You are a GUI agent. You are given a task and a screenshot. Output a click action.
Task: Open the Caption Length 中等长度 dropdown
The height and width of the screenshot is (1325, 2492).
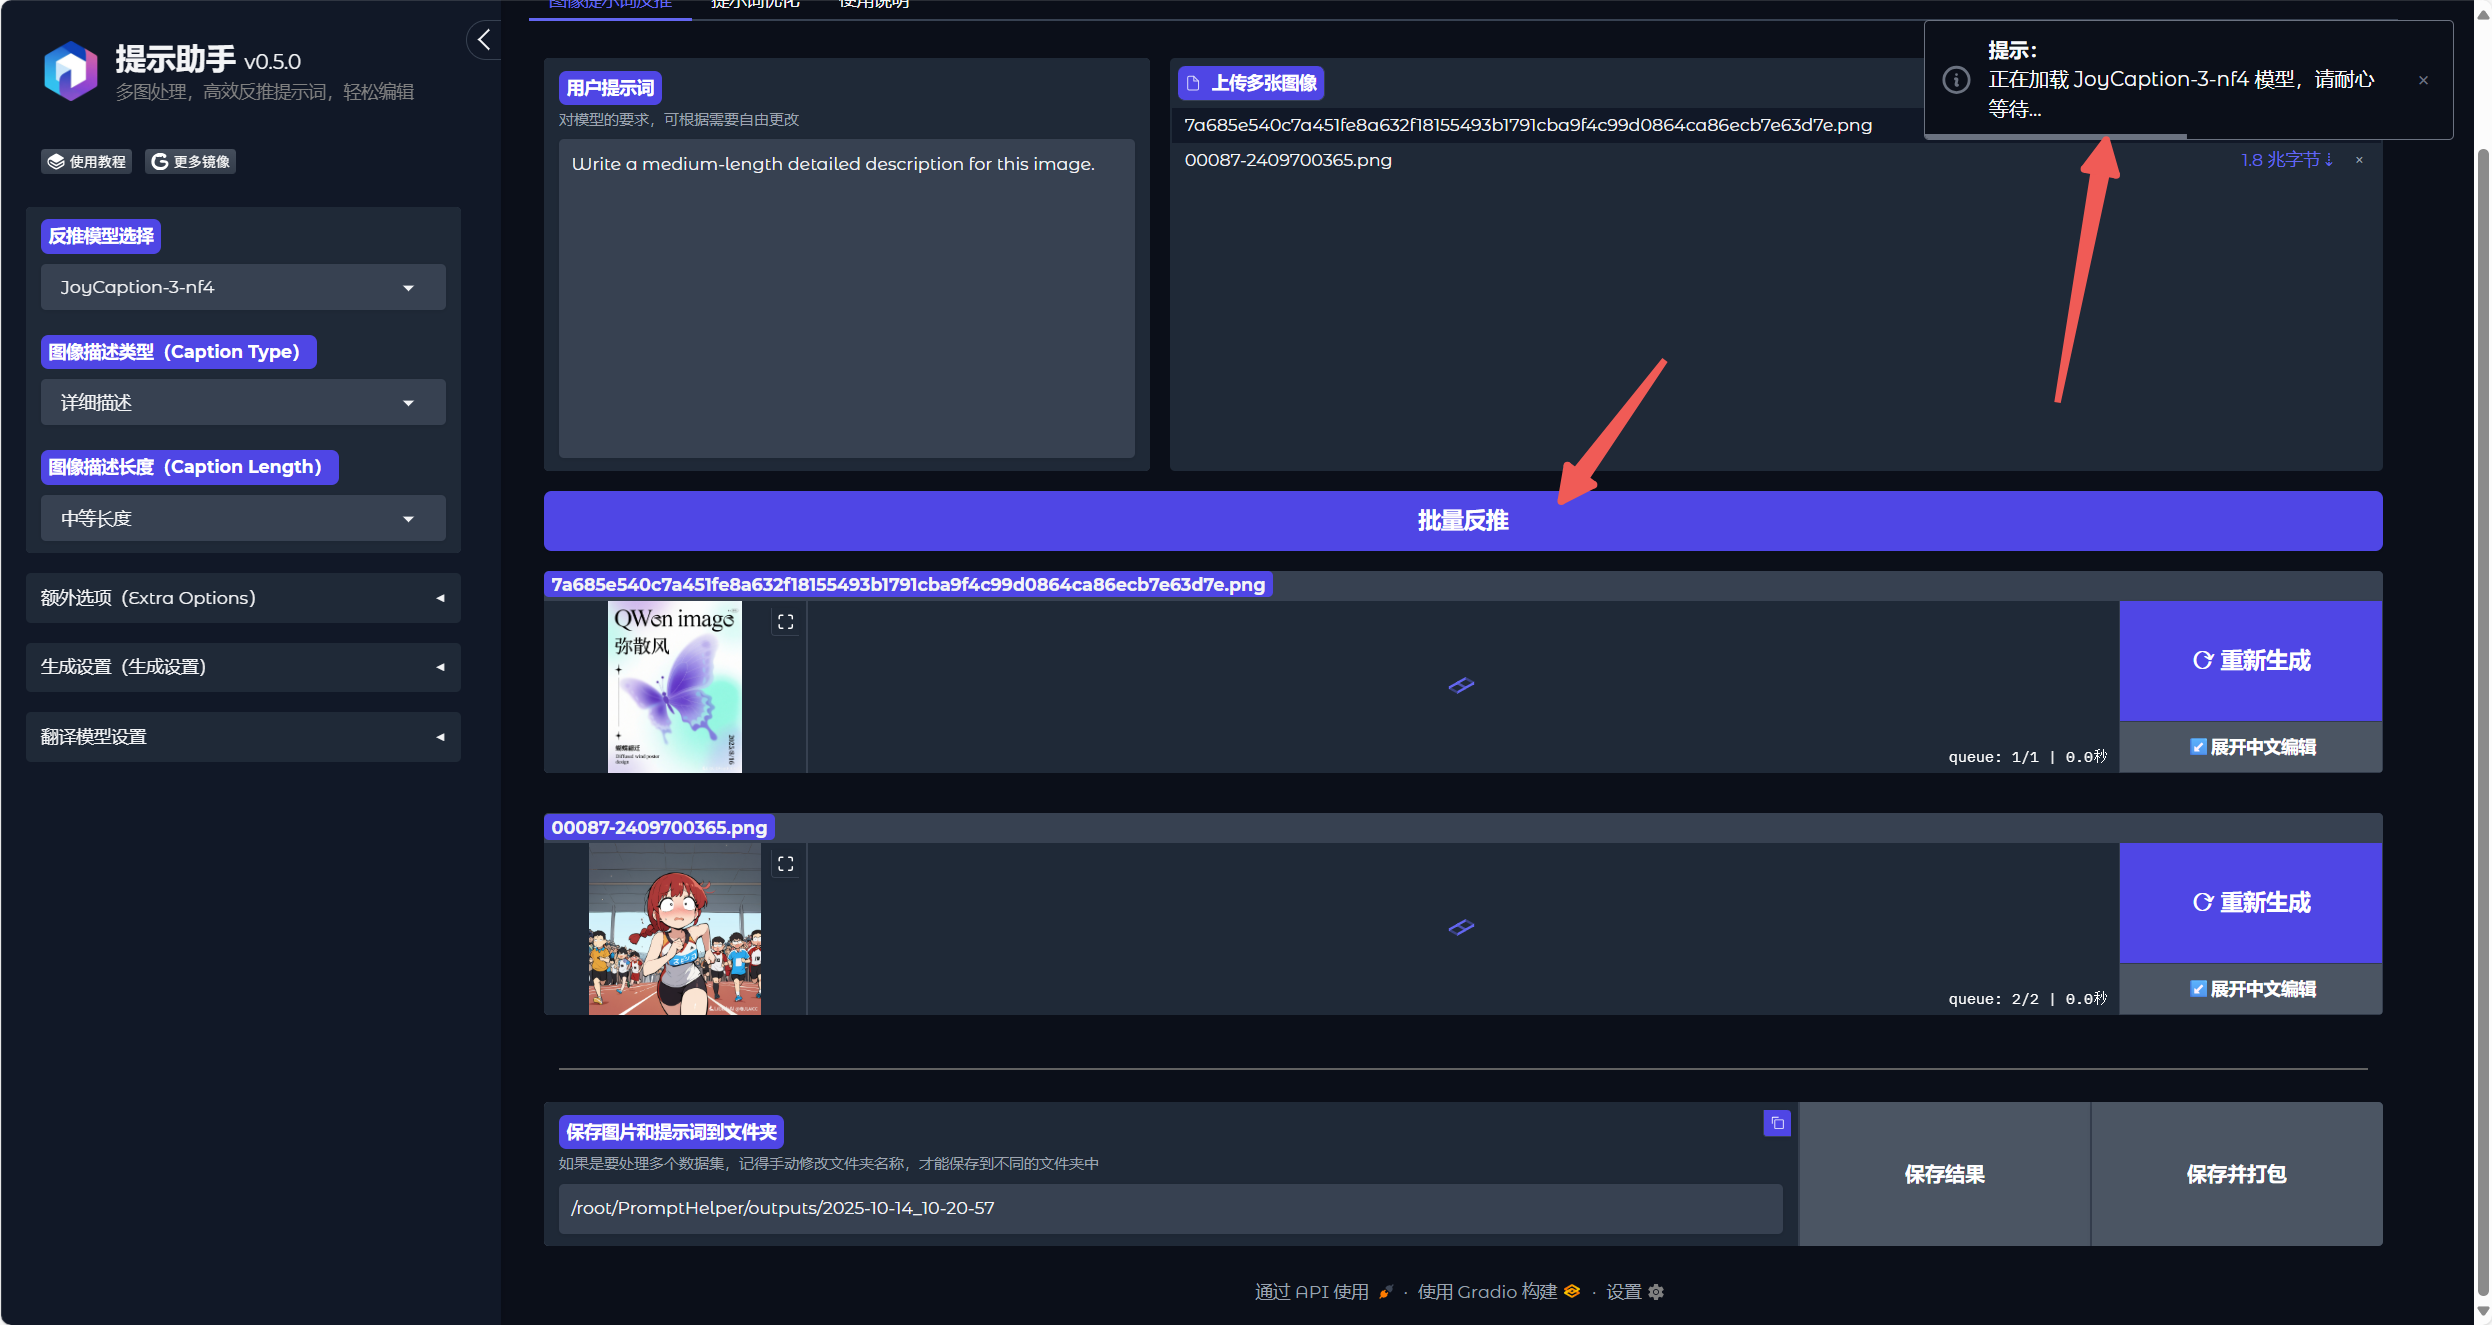(243, 519)
